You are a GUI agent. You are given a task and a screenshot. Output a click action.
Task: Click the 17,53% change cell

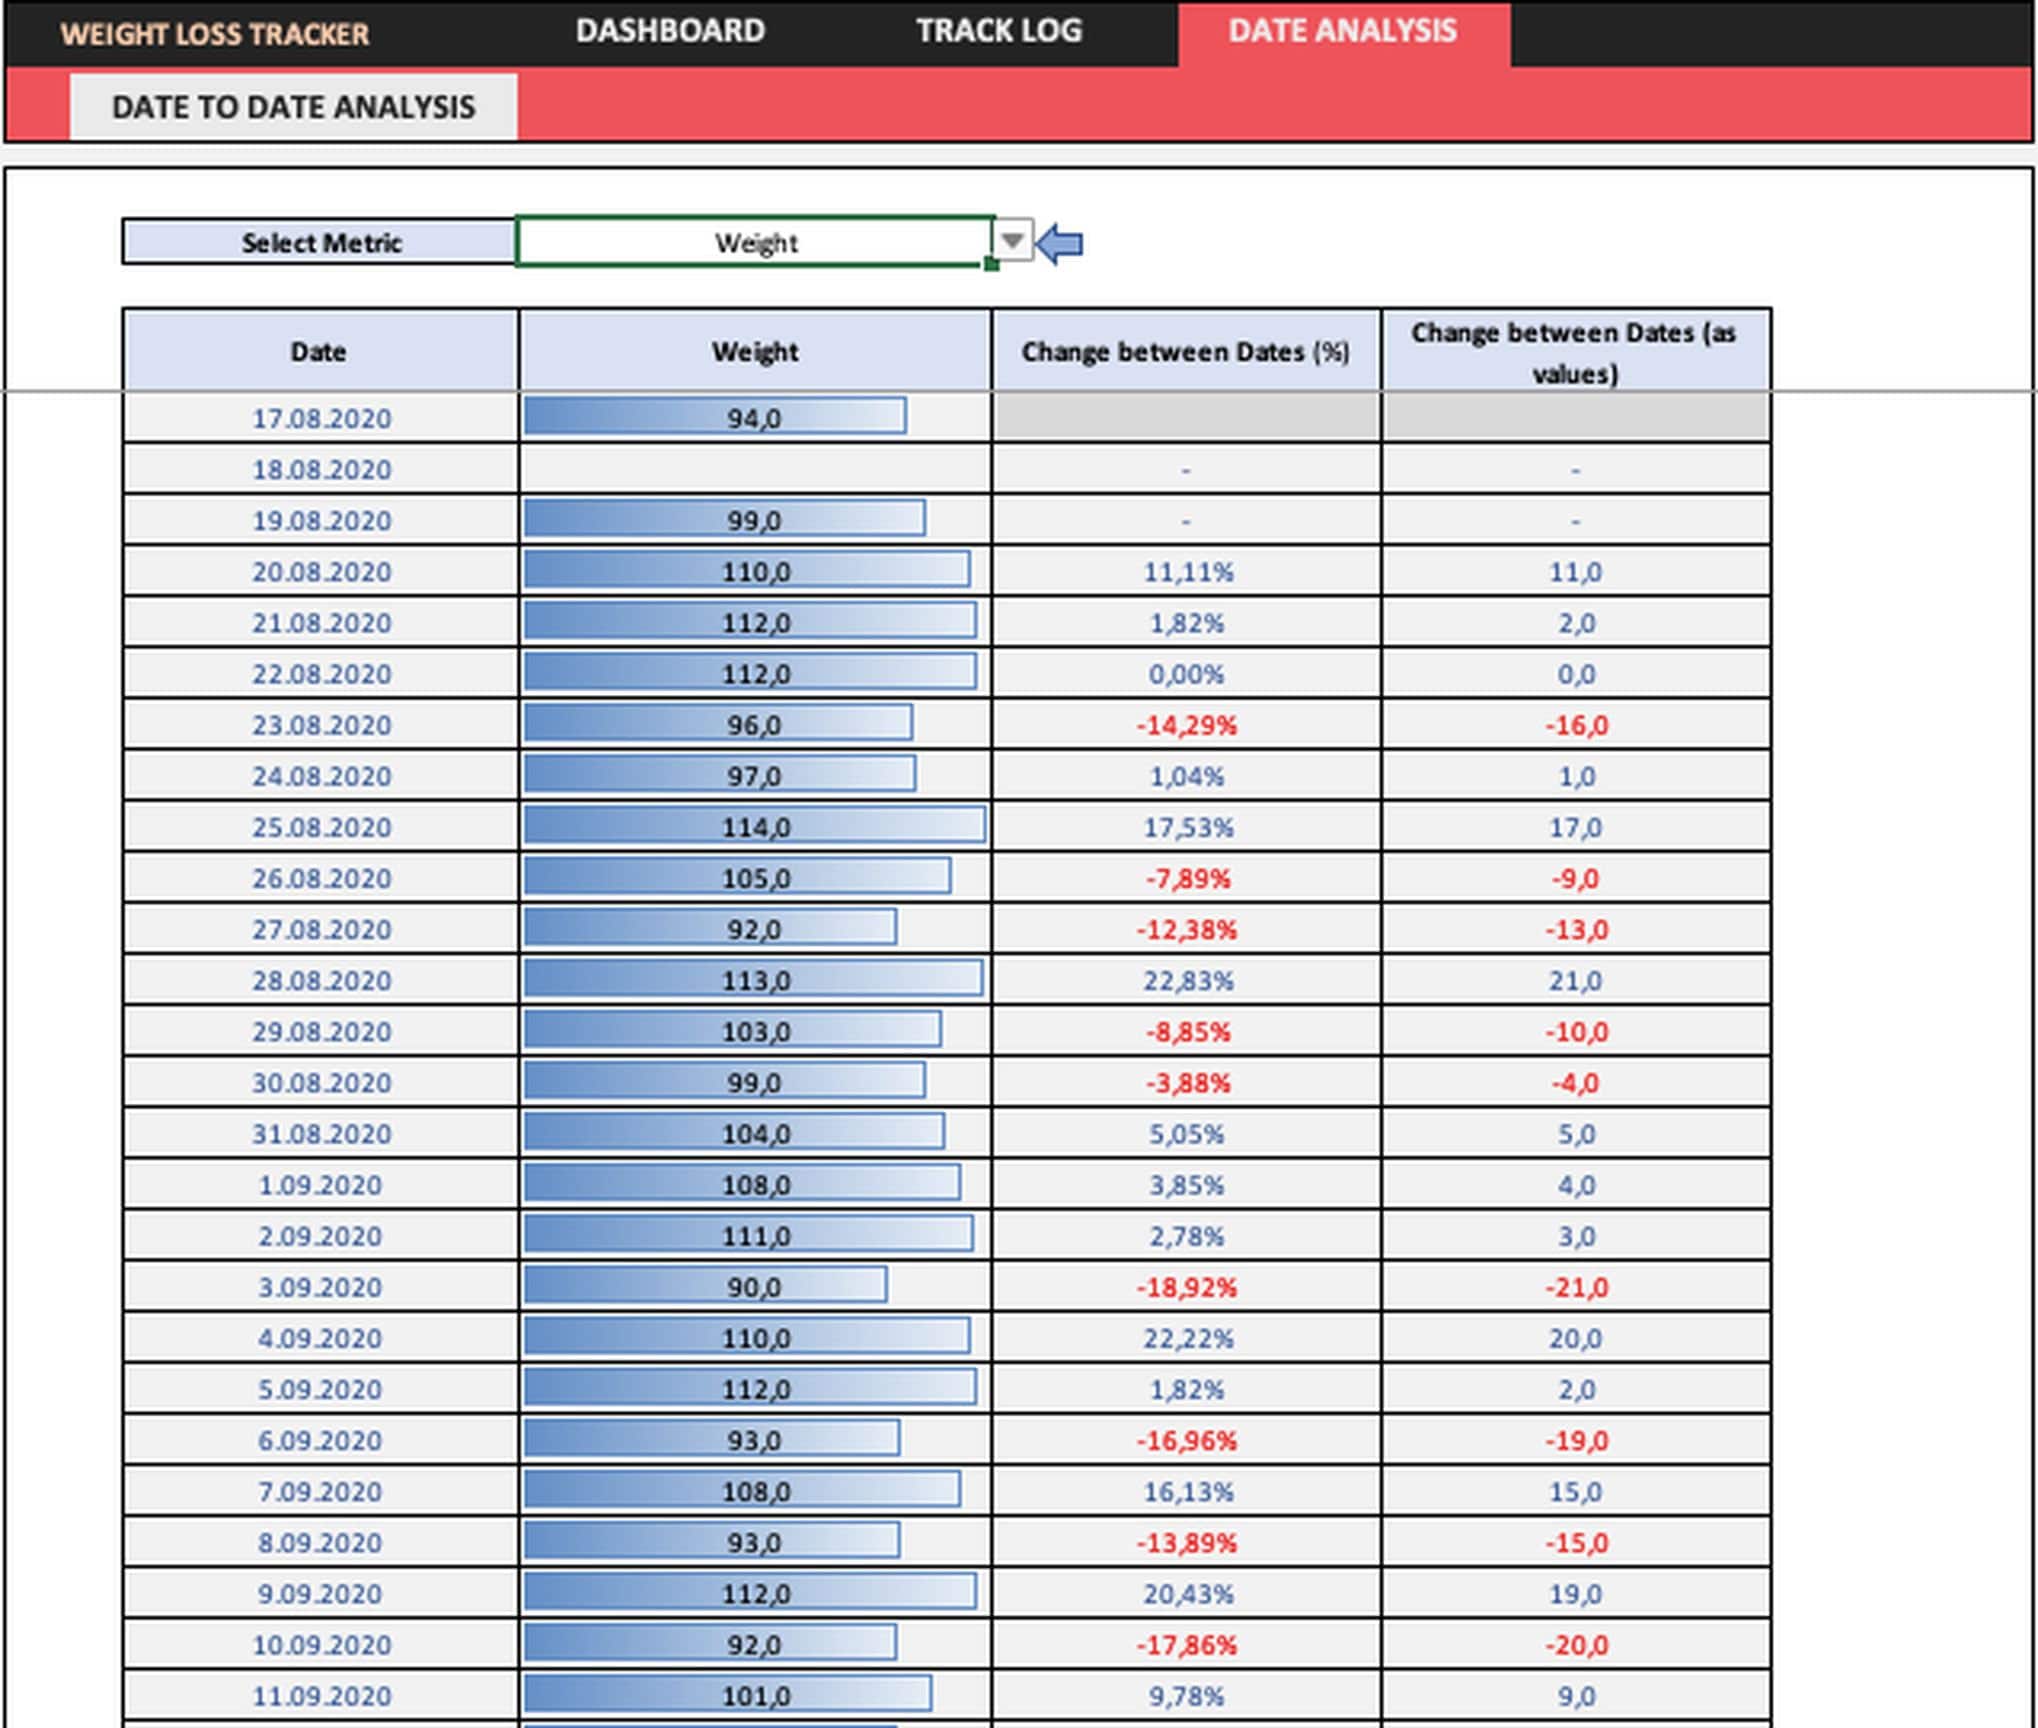pos(1187,827)
